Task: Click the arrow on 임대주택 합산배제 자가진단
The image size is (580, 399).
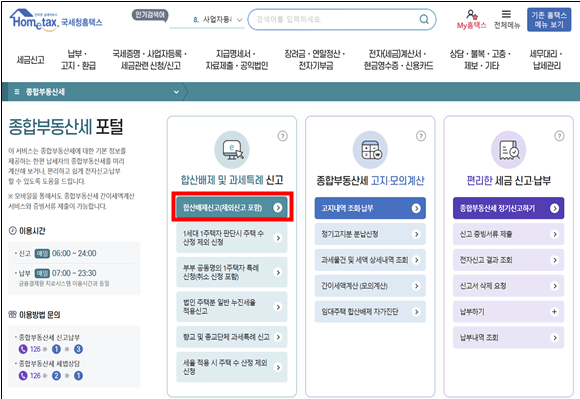Action: click(x=417, y=312)
